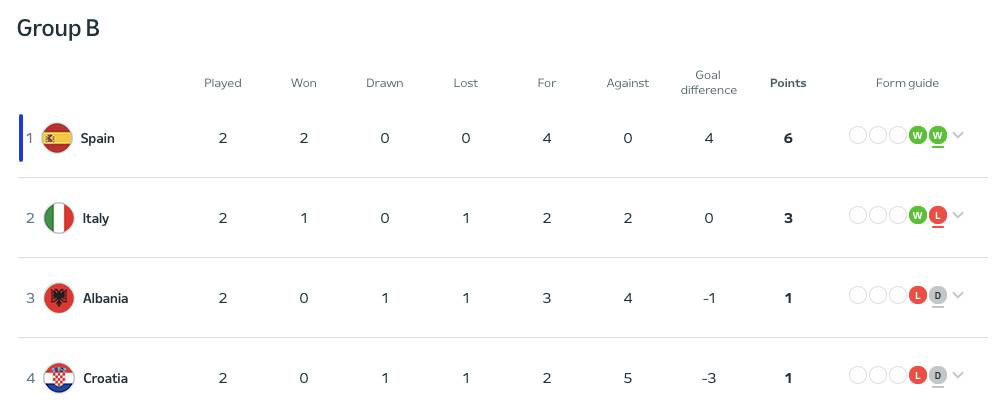
Task: Click the Group B heading
Action: (58, 28)
